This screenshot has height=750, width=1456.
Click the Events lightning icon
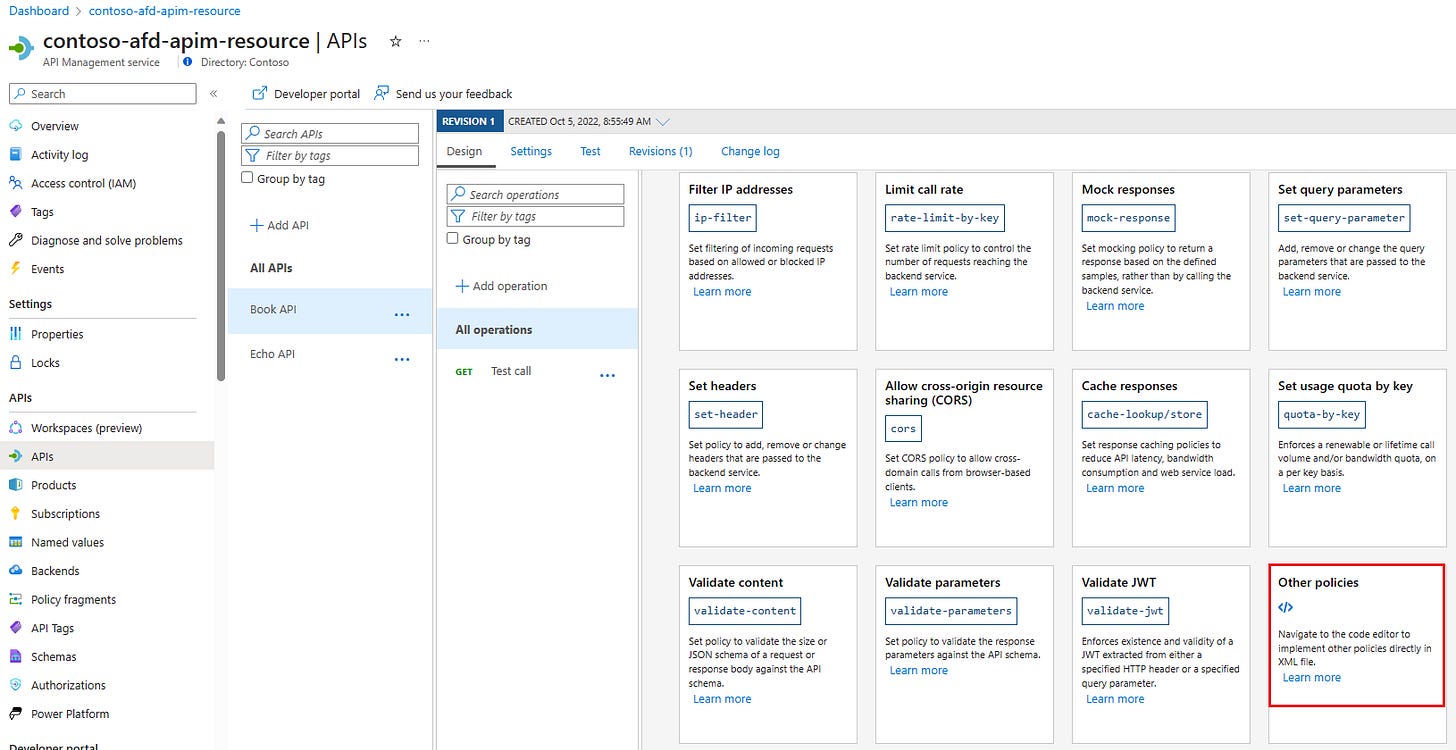tap(15, 269)
